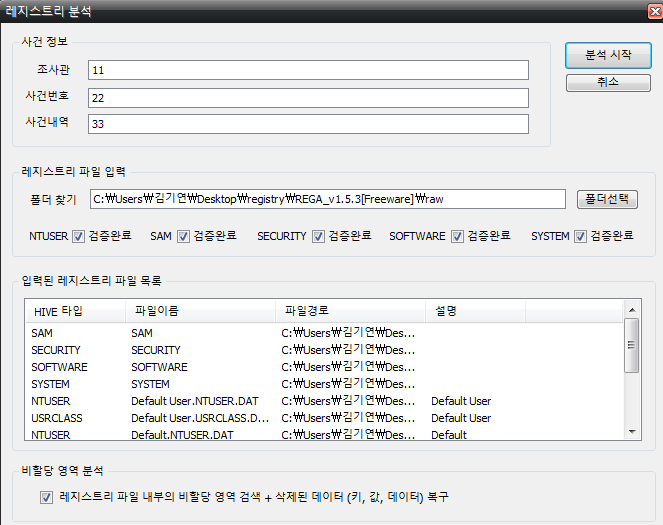
Task: Sort by the 설명 column header
Action: (475, 312)
